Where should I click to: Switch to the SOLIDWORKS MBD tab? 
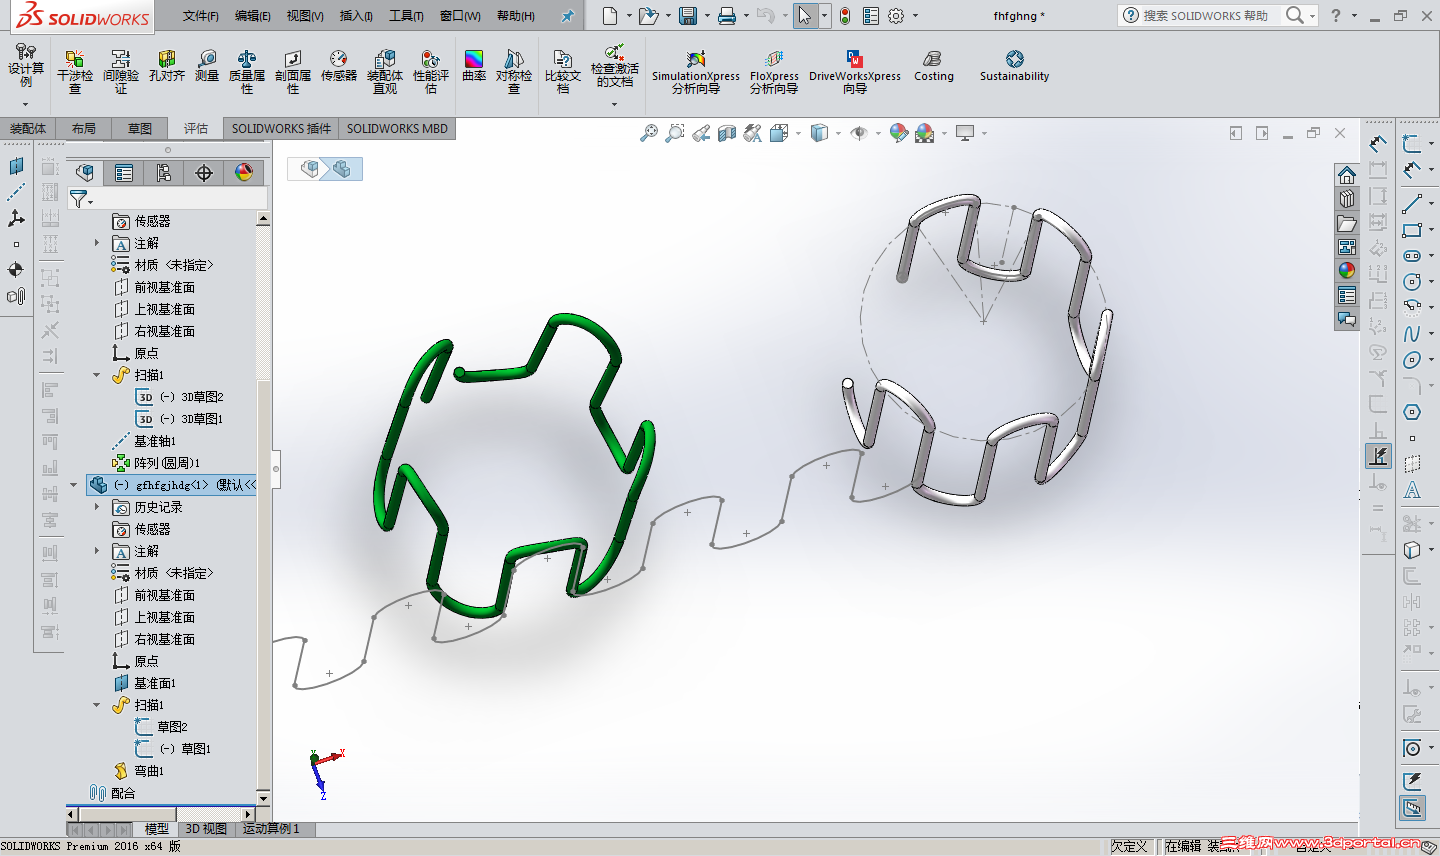pos(397,129)
